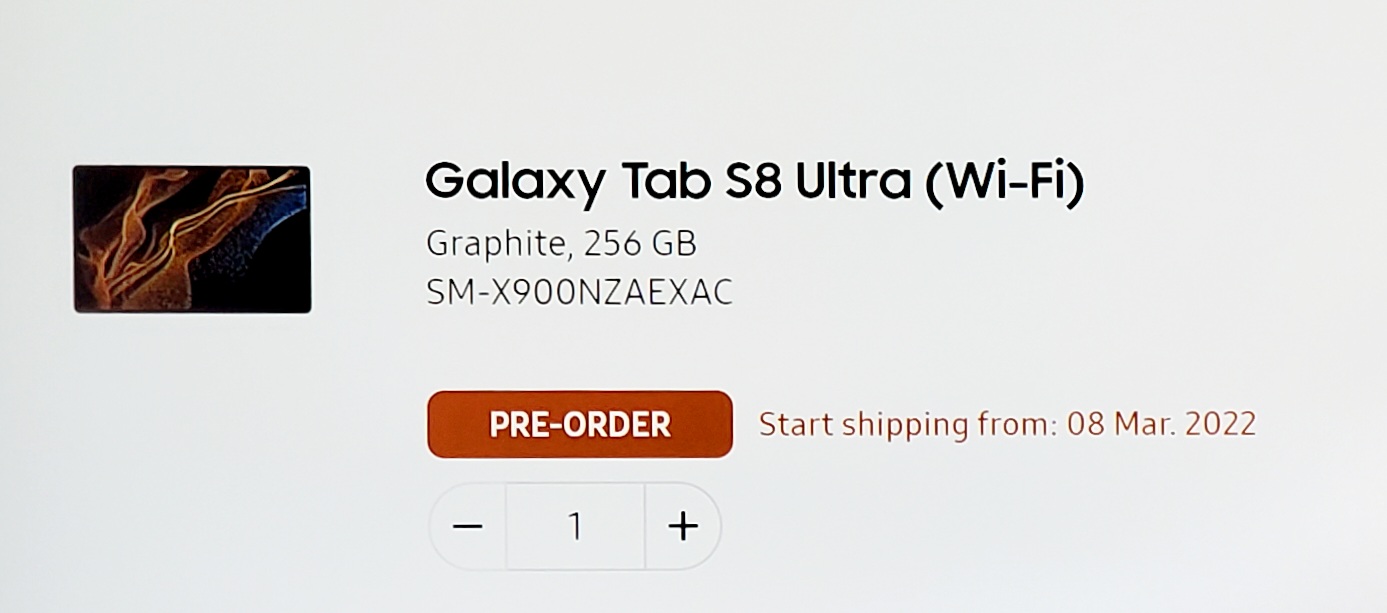Click the quantity field showing 1
This screenshot has height=613, width=1387.
575,526
